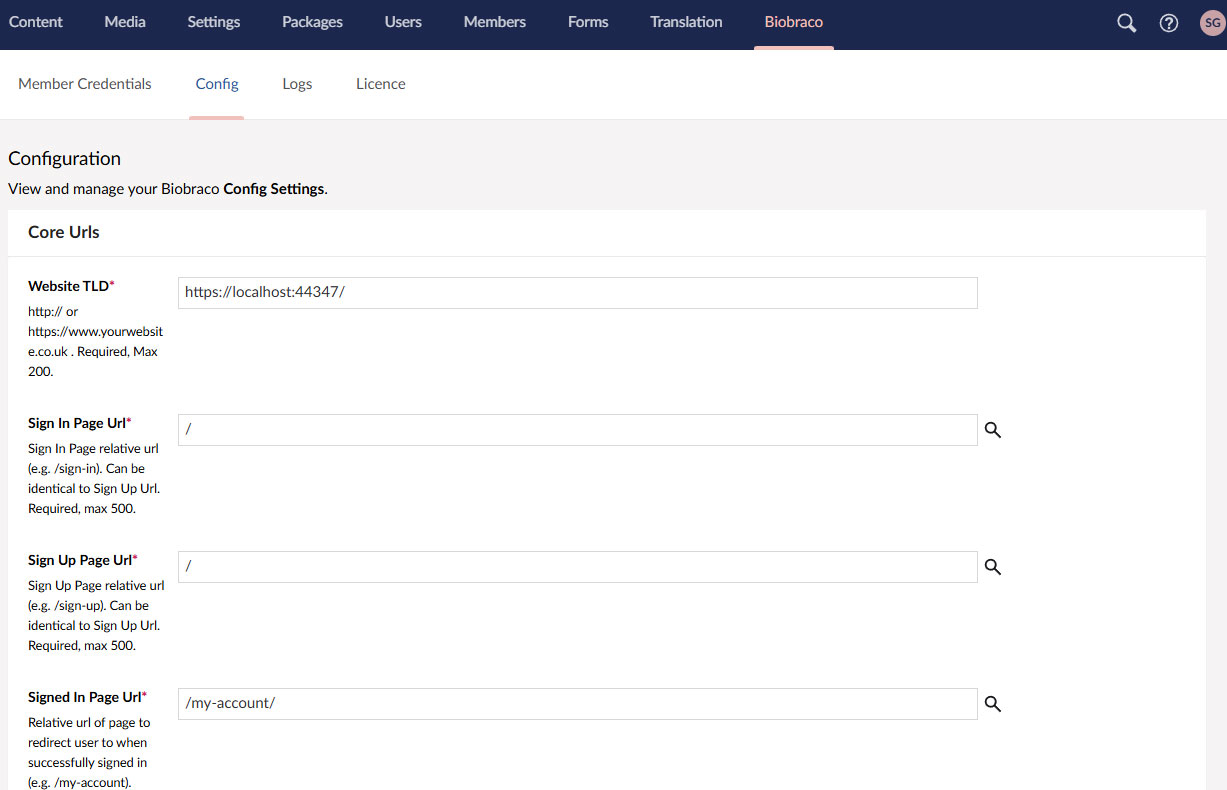Screen dimensions: 1227x790
Task: Switch to the Licence tab
Action: [x=381, y=84]
